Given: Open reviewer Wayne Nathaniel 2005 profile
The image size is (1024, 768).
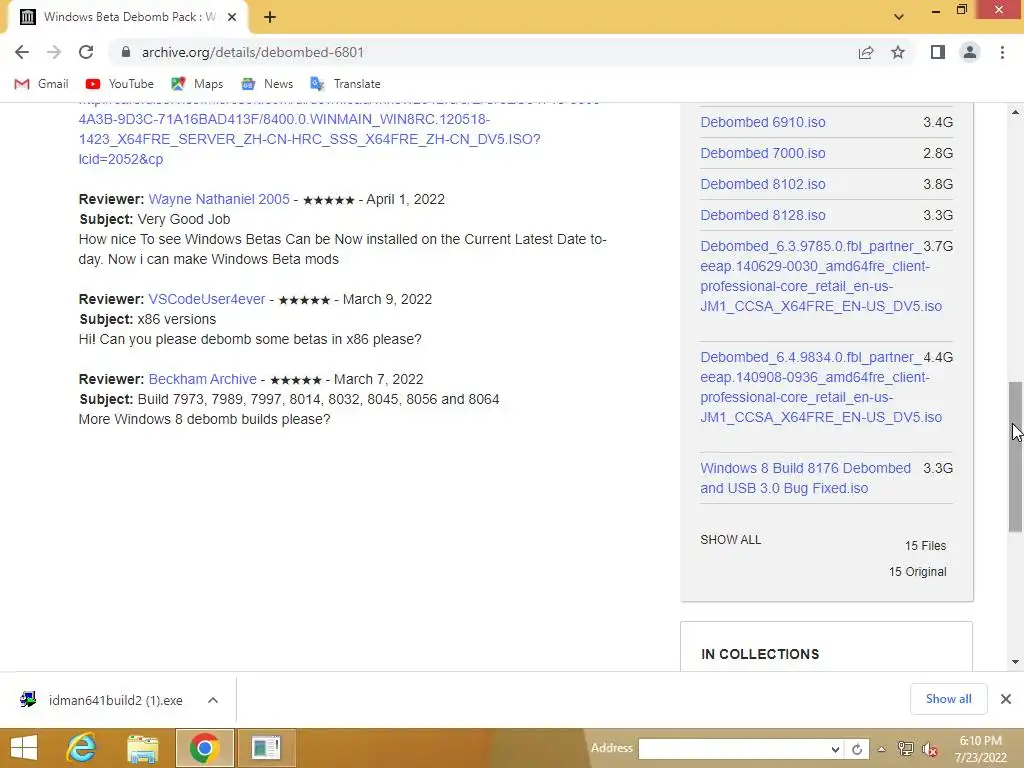Looking at the screenshot, I should (x=219, y=199).
